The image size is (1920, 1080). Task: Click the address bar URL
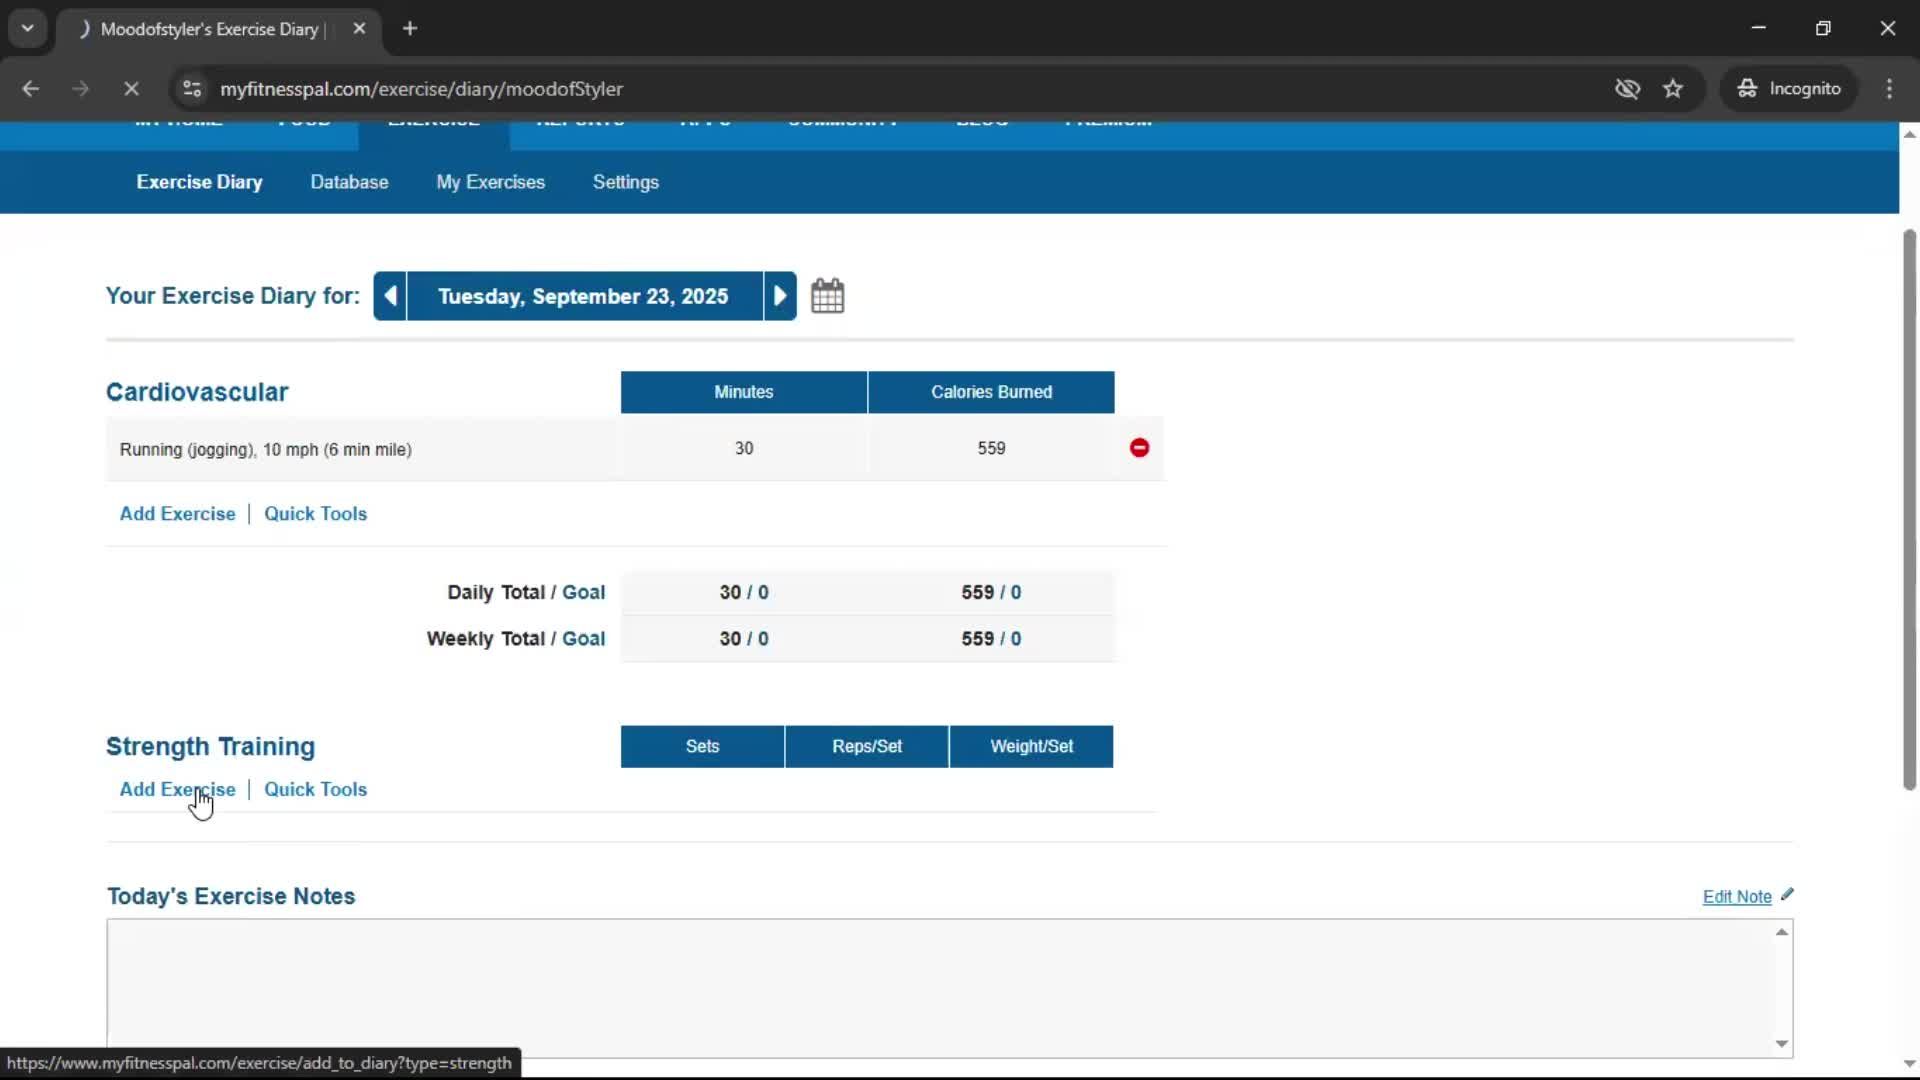point(421,89)
